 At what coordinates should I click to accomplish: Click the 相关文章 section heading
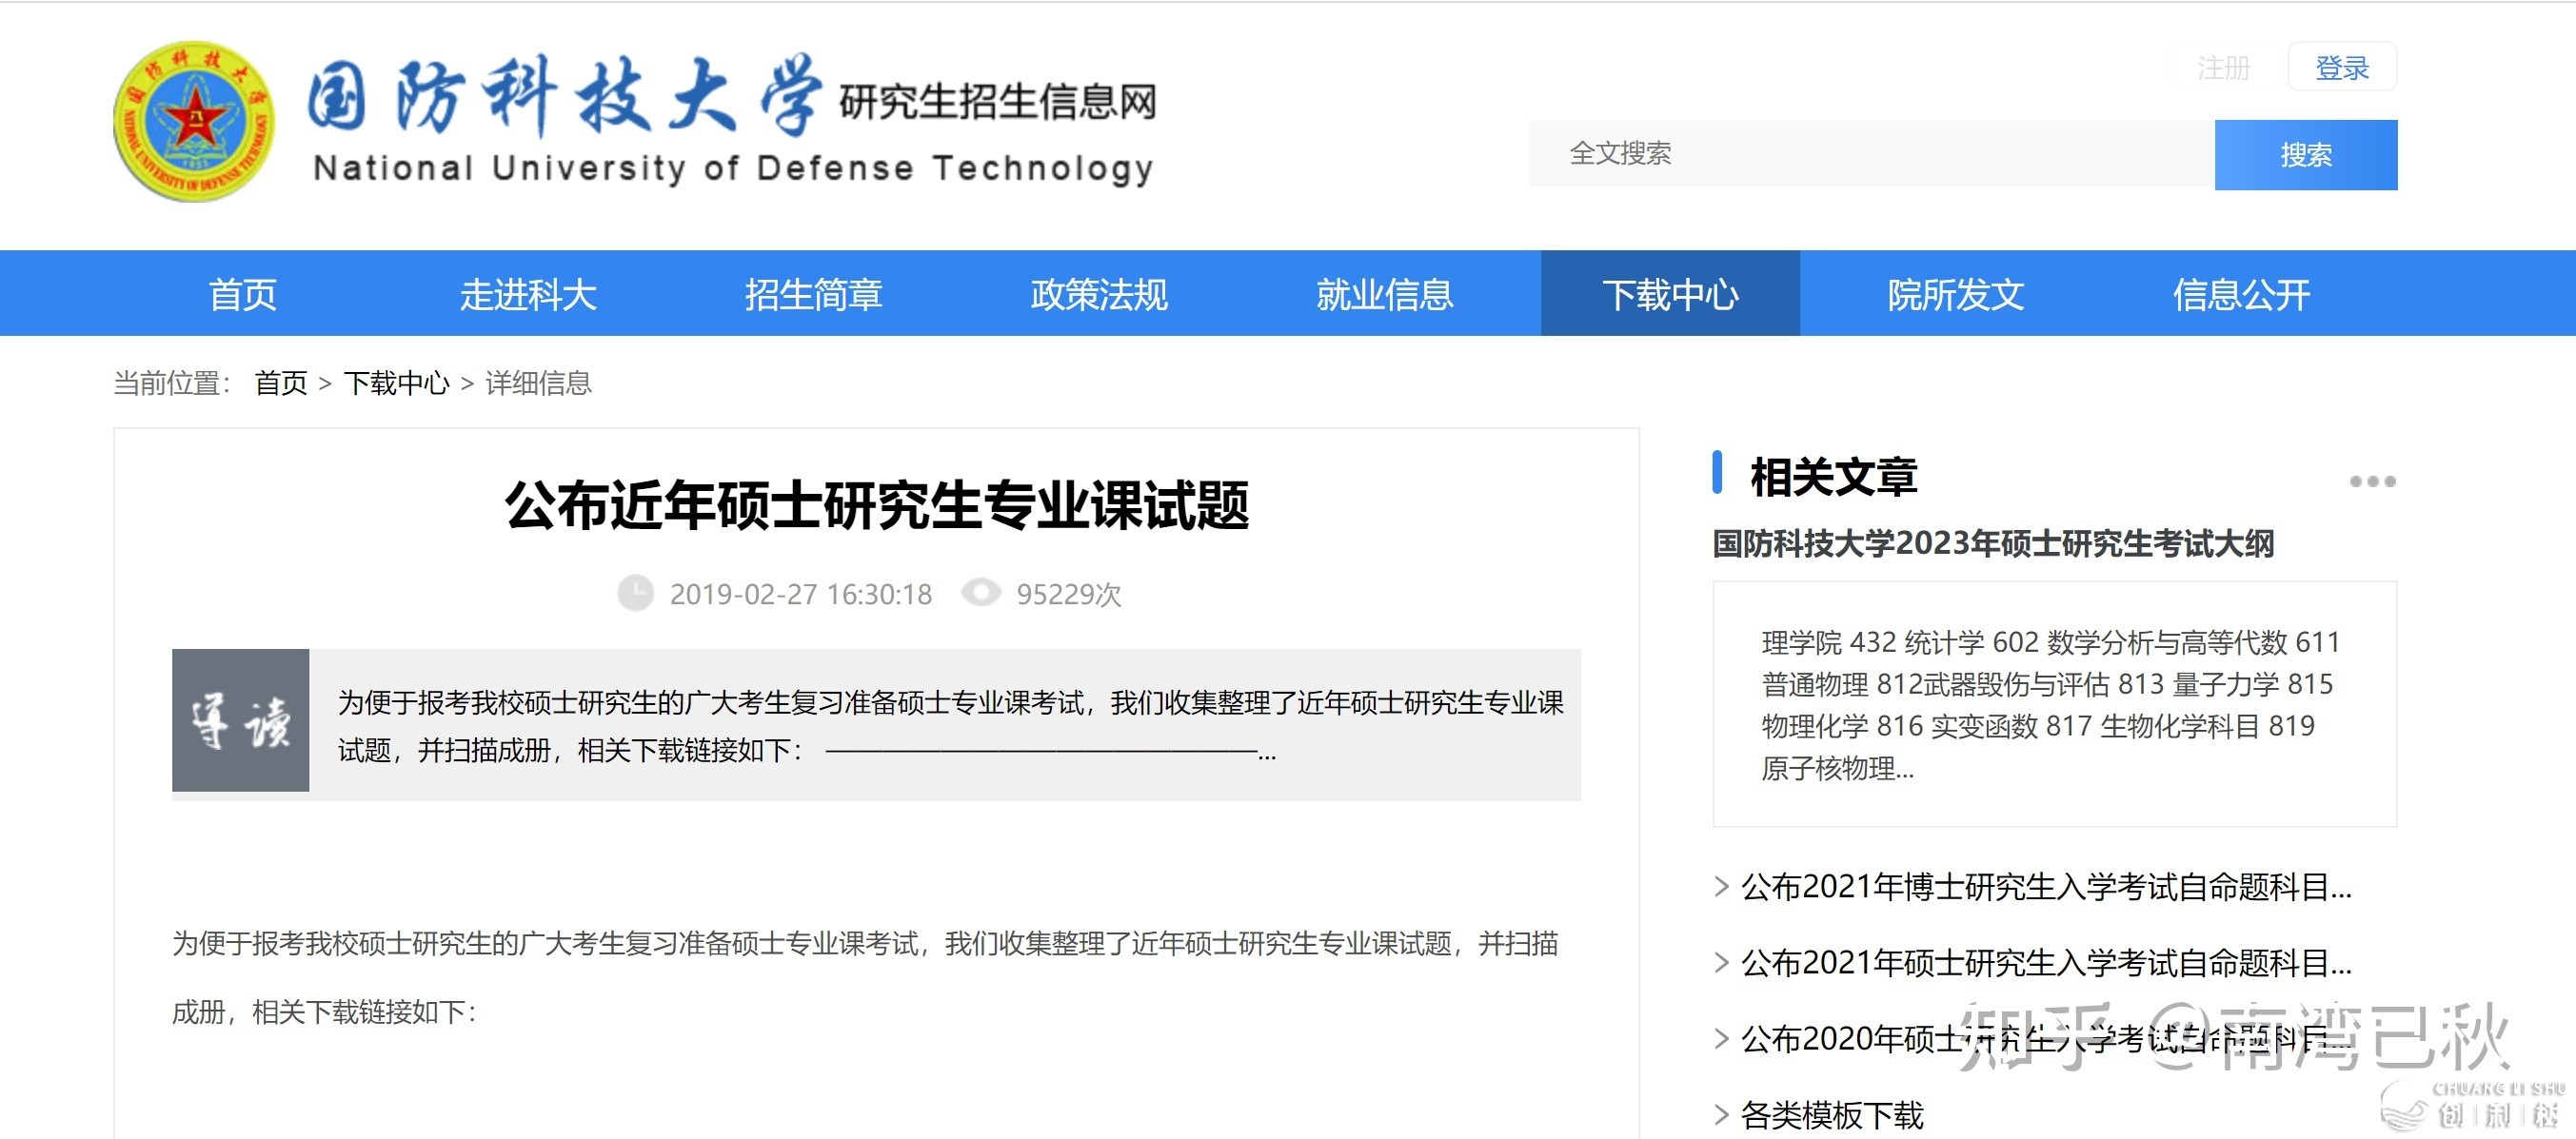(1834, 476)
